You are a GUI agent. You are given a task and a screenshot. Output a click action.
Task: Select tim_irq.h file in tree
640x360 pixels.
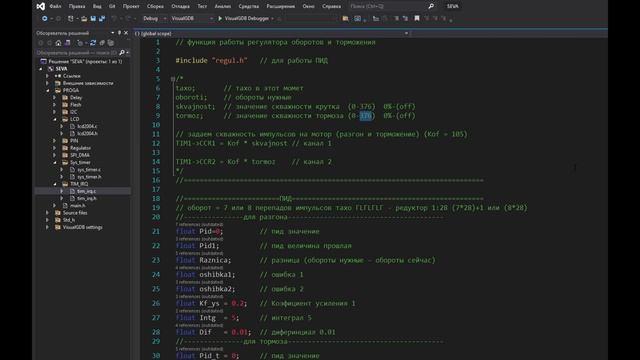pyautogui.click(x=87, y=198)
